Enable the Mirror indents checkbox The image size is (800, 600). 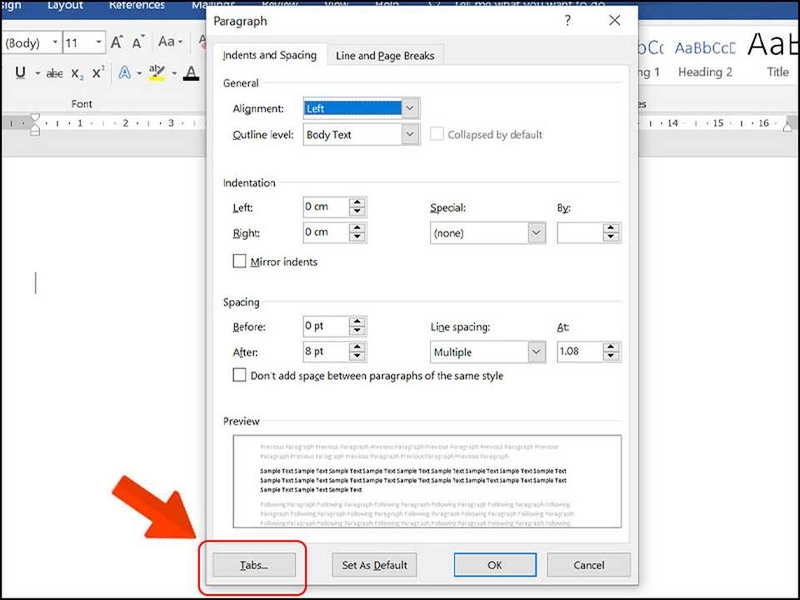[239, 262]
